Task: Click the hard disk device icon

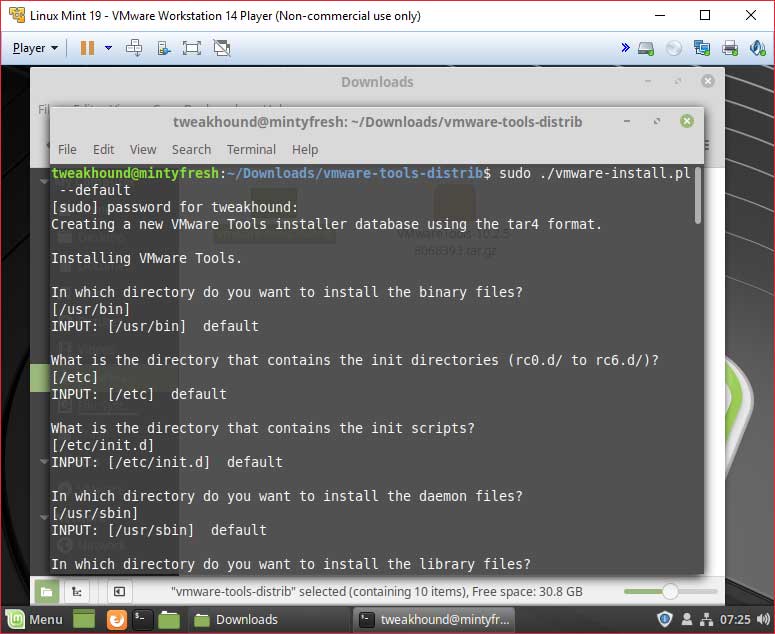Action: coord(646,48)
